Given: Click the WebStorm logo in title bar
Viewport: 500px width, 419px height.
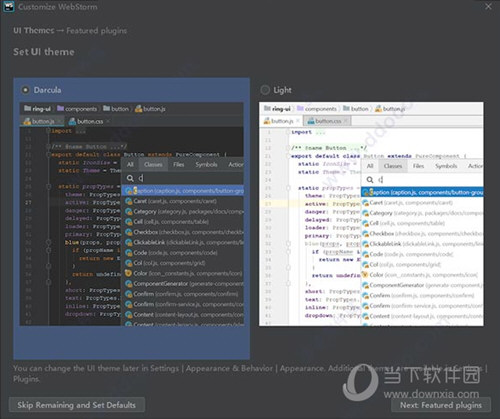Looking at the screenshot, I should coord(8,7).
